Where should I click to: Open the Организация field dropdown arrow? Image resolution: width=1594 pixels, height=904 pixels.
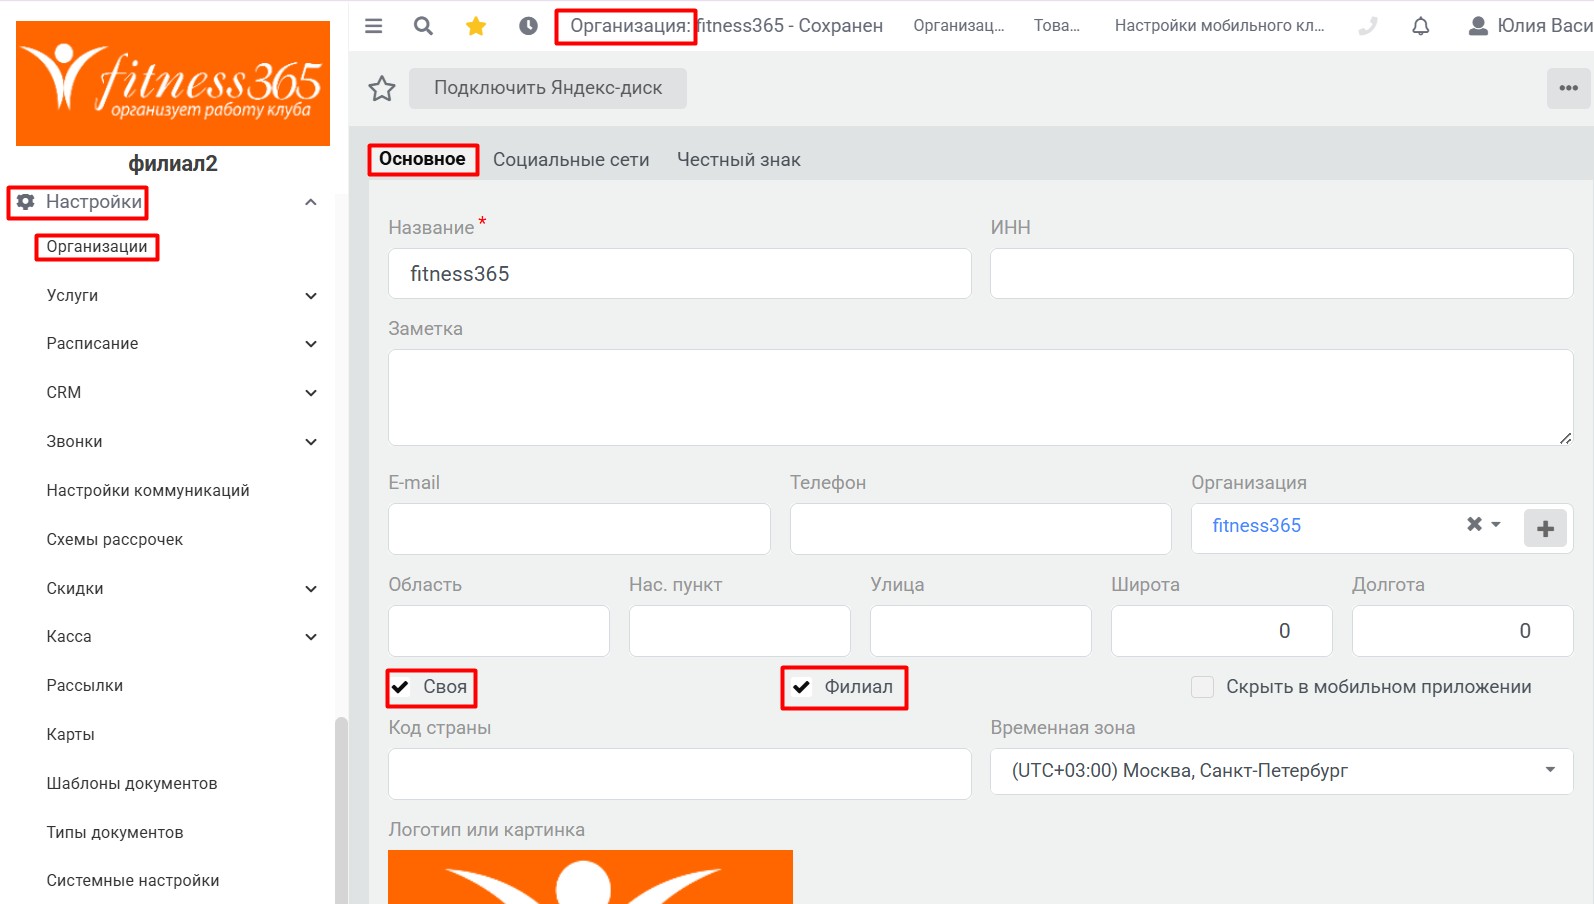(1496, 524)
